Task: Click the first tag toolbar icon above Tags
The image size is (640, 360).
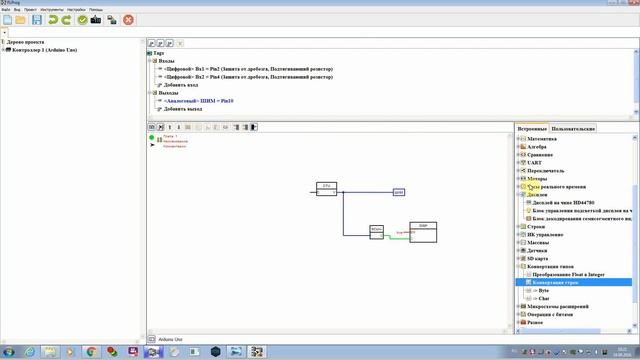Action: (x=151, y=43)
